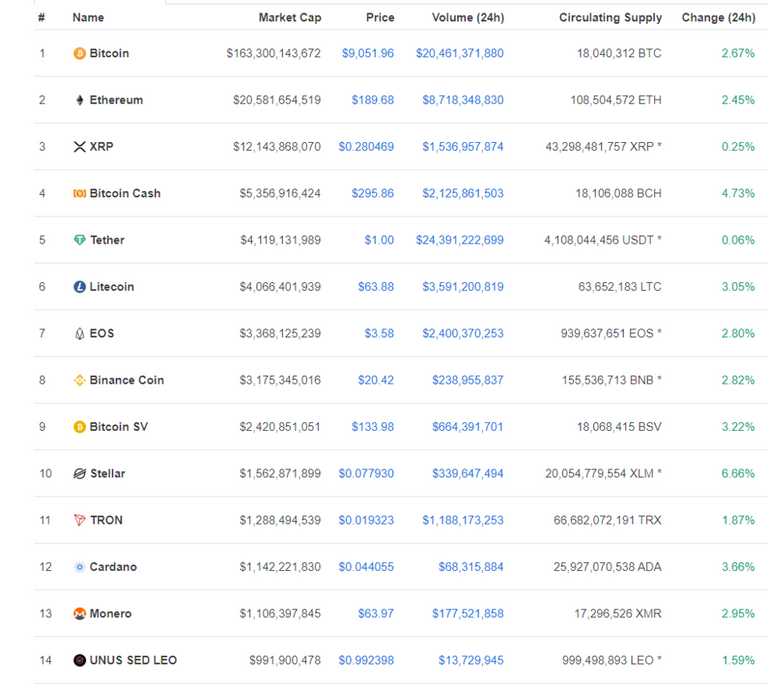
Task: Click Stellar price $0.077930
Action: pyautogui.click(x=366, y=473)
